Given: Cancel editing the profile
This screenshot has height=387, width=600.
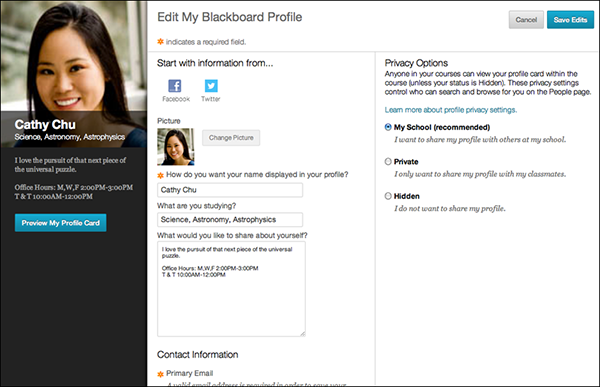Looking at the screenshot, I should click(526, 20).
